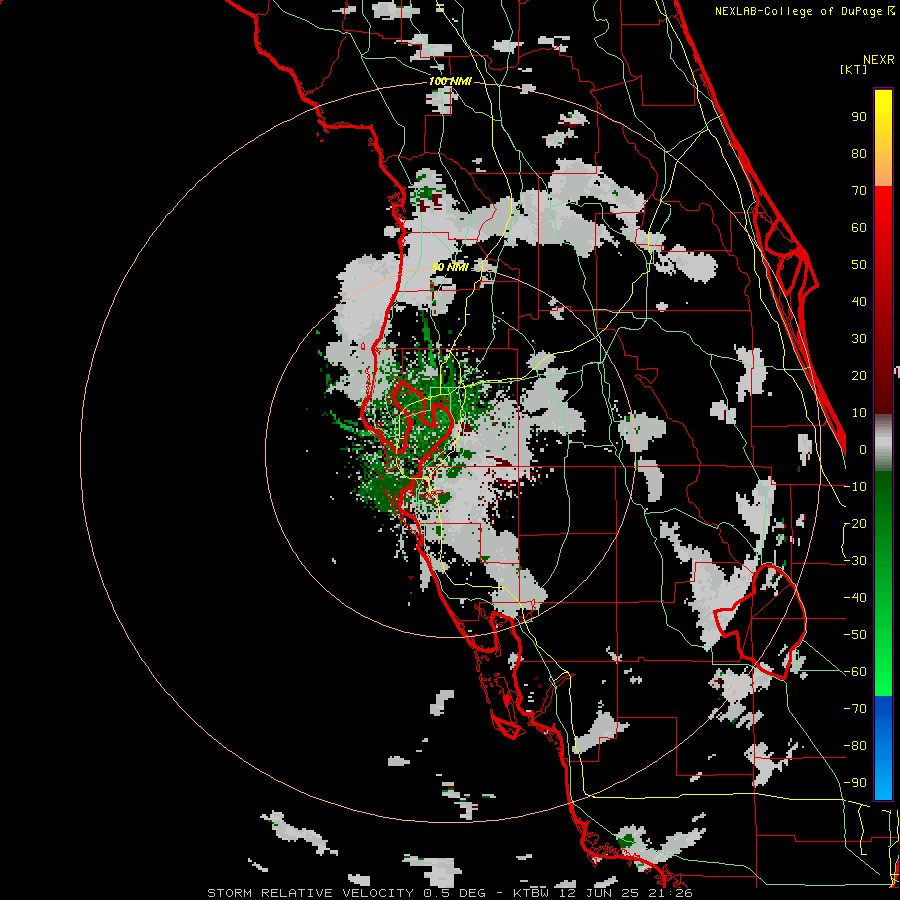
Task: Select the positive 40 knot scale label
Action: [859, 302]
